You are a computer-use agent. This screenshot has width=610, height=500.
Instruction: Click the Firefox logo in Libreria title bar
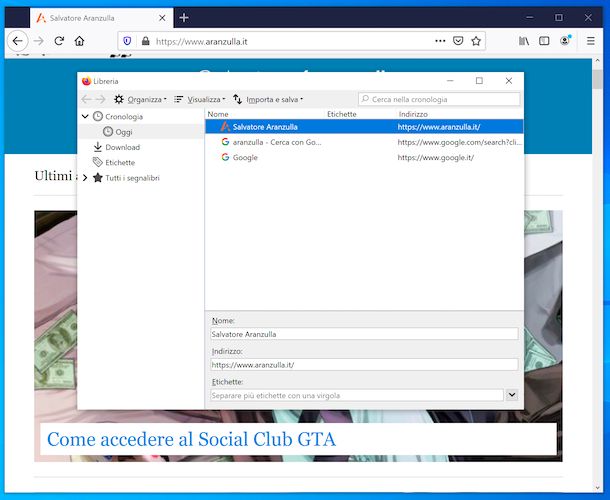coord(86,81)
